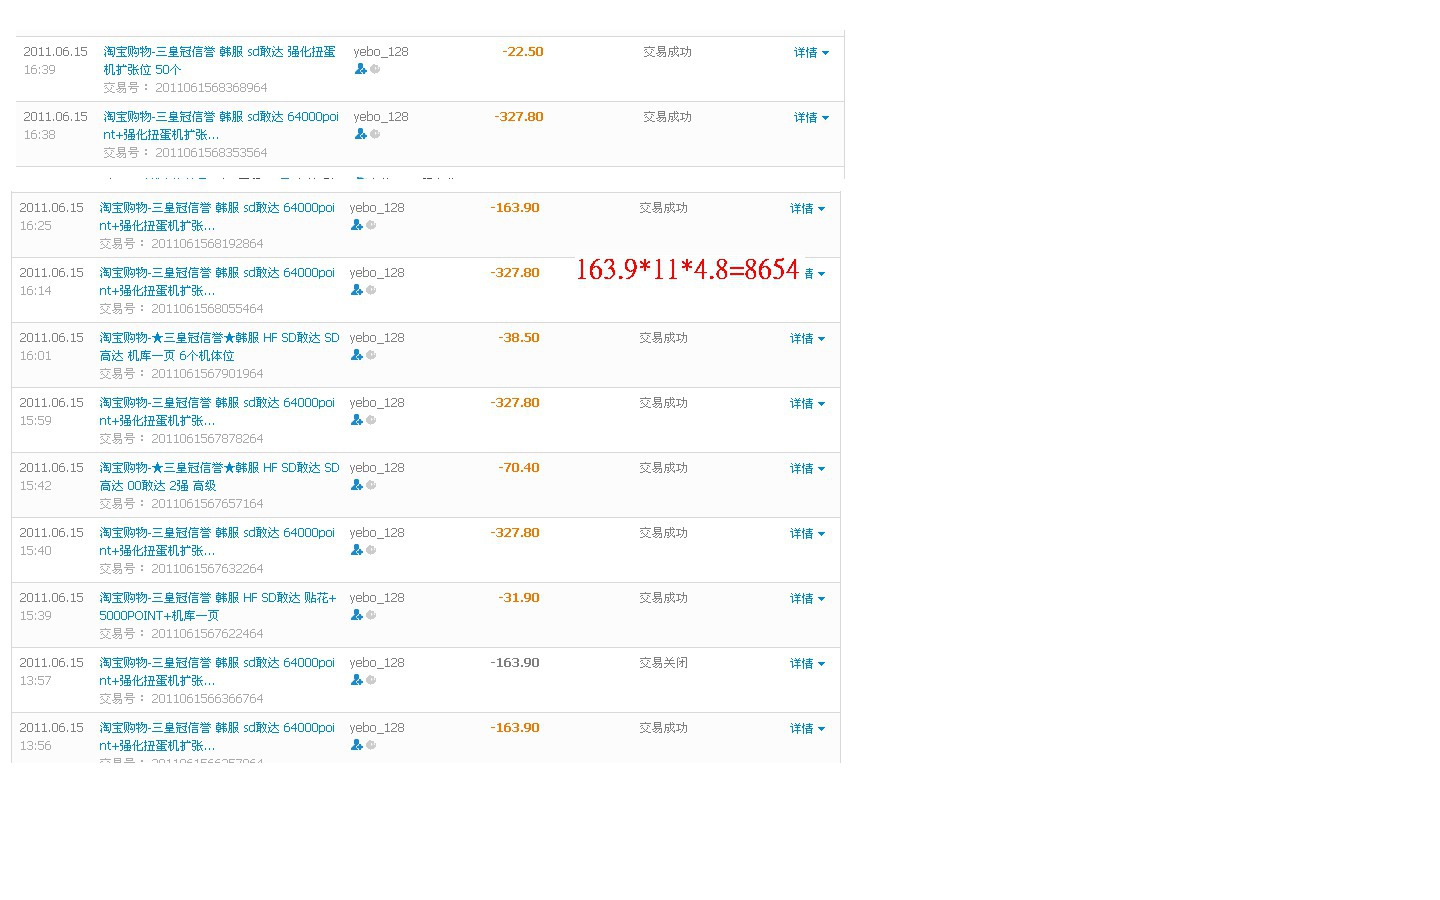Click the add-contact icon in the 15:59 row
The width and height of the screenshot is (1440, 900).
(x=356, y=420)
